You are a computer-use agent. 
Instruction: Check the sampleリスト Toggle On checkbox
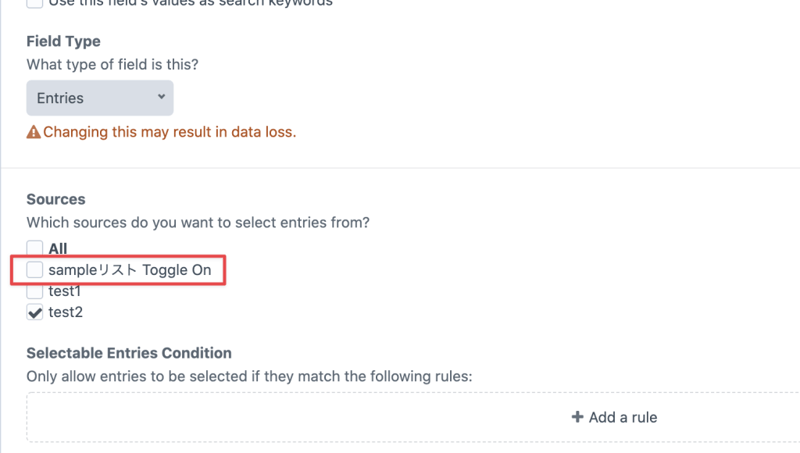point(35,270)
